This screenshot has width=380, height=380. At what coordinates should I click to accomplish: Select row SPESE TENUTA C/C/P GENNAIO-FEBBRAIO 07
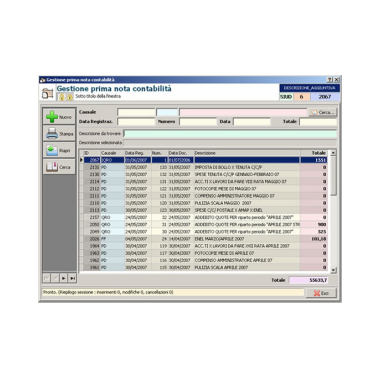point(205,174)
